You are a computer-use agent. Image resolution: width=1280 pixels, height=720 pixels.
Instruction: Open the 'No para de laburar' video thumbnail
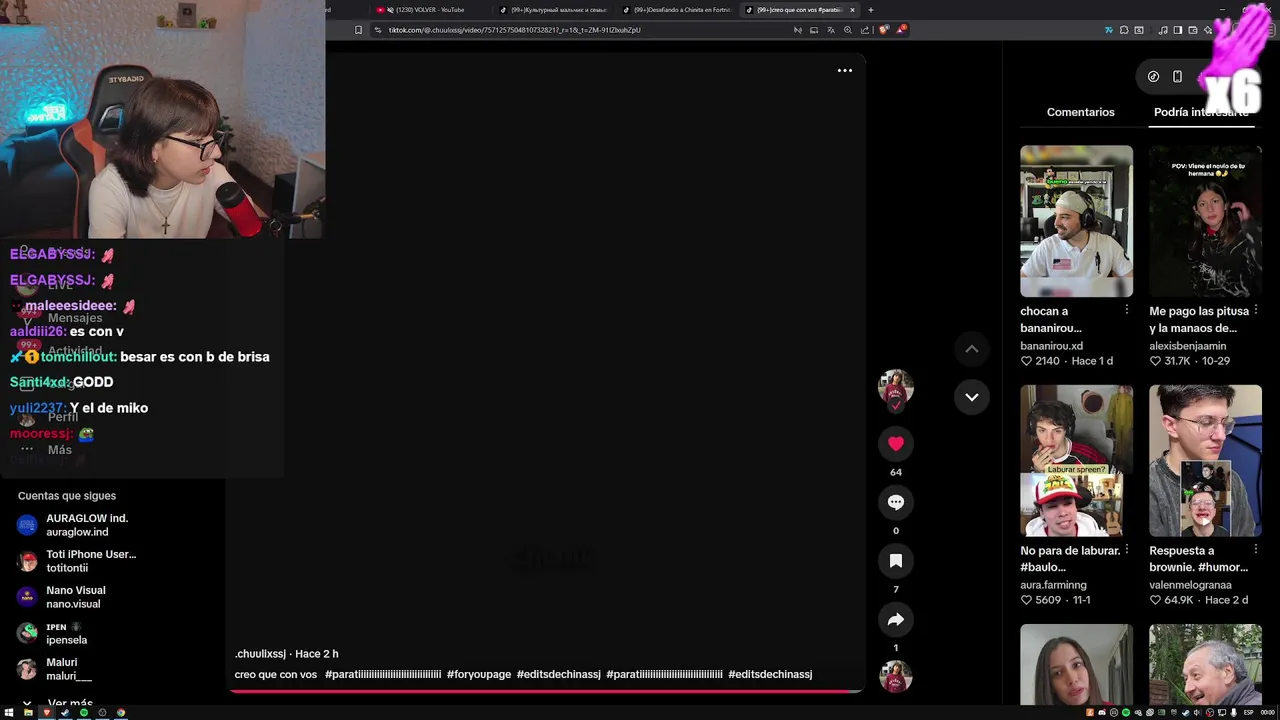pyautogui.click(x=1076, y=461)
